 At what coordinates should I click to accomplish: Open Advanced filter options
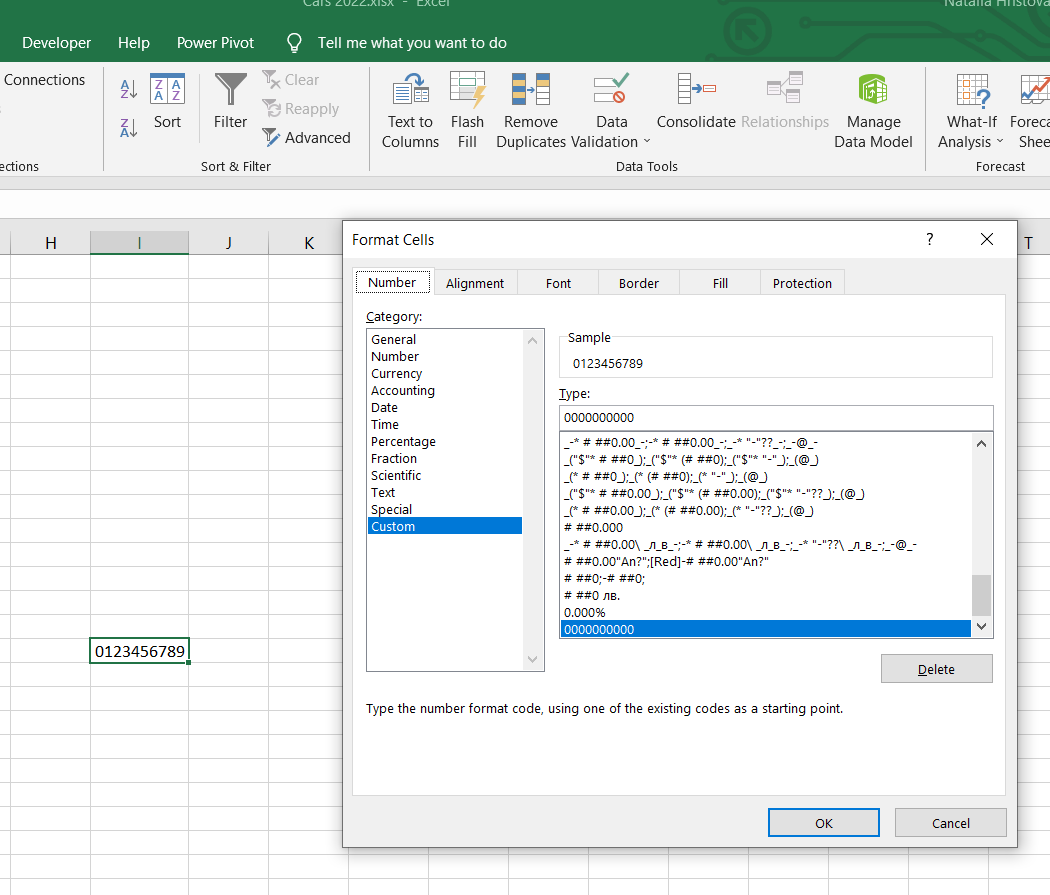(x=307, y=138)
